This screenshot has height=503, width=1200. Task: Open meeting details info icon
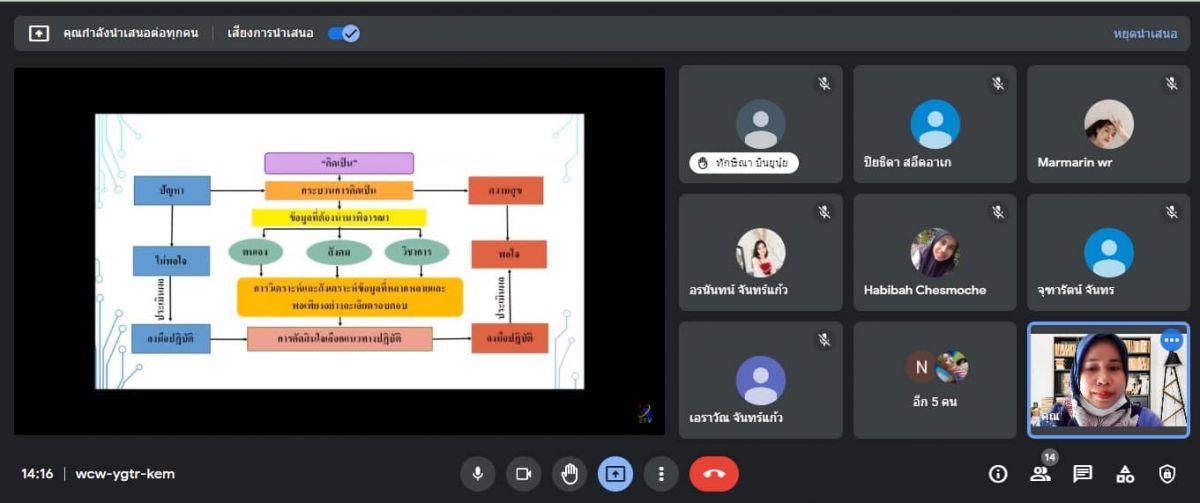point(998,474)
